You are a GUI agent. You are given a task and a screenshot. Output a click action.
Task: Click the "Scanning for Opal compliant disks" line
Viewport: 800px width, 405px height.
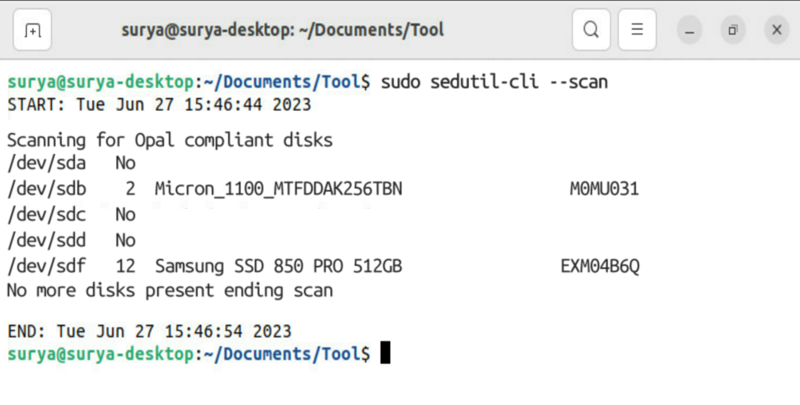point(170,140)
